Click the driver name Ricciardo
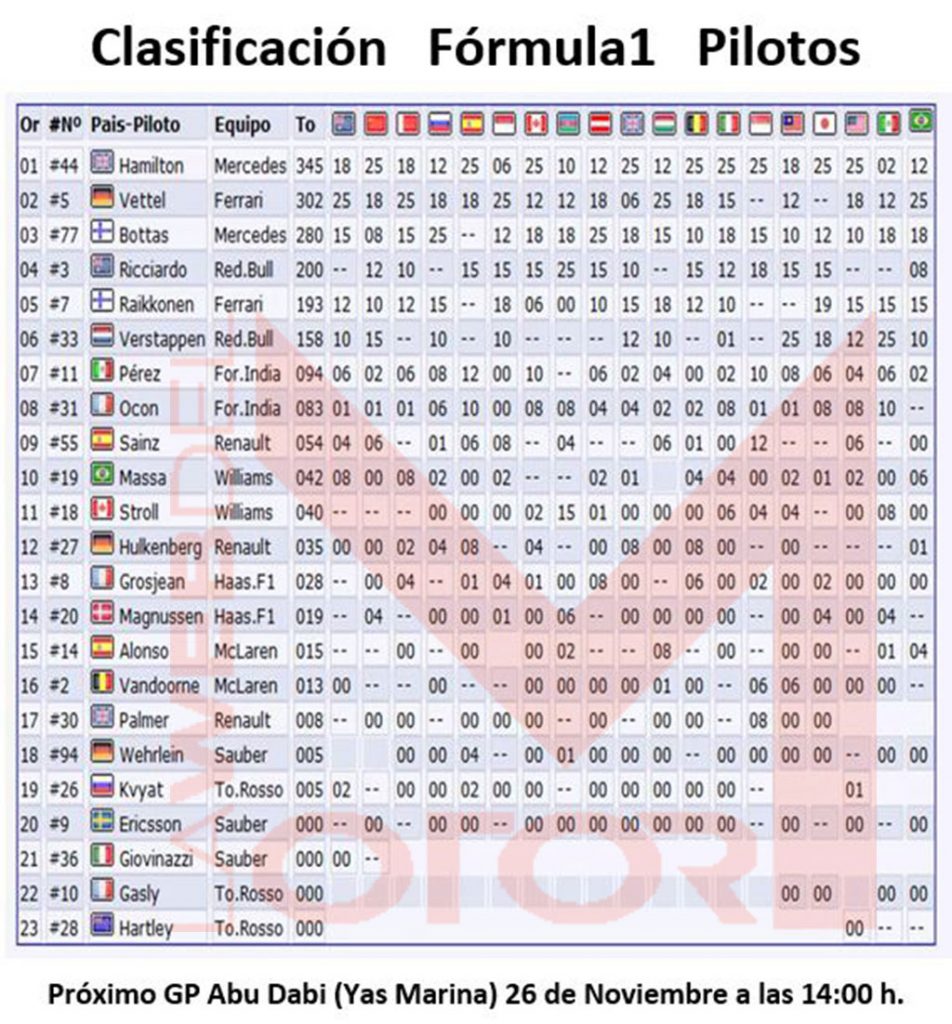The image size is (952, 1024). pyautogui.click(x=152, y=269)
